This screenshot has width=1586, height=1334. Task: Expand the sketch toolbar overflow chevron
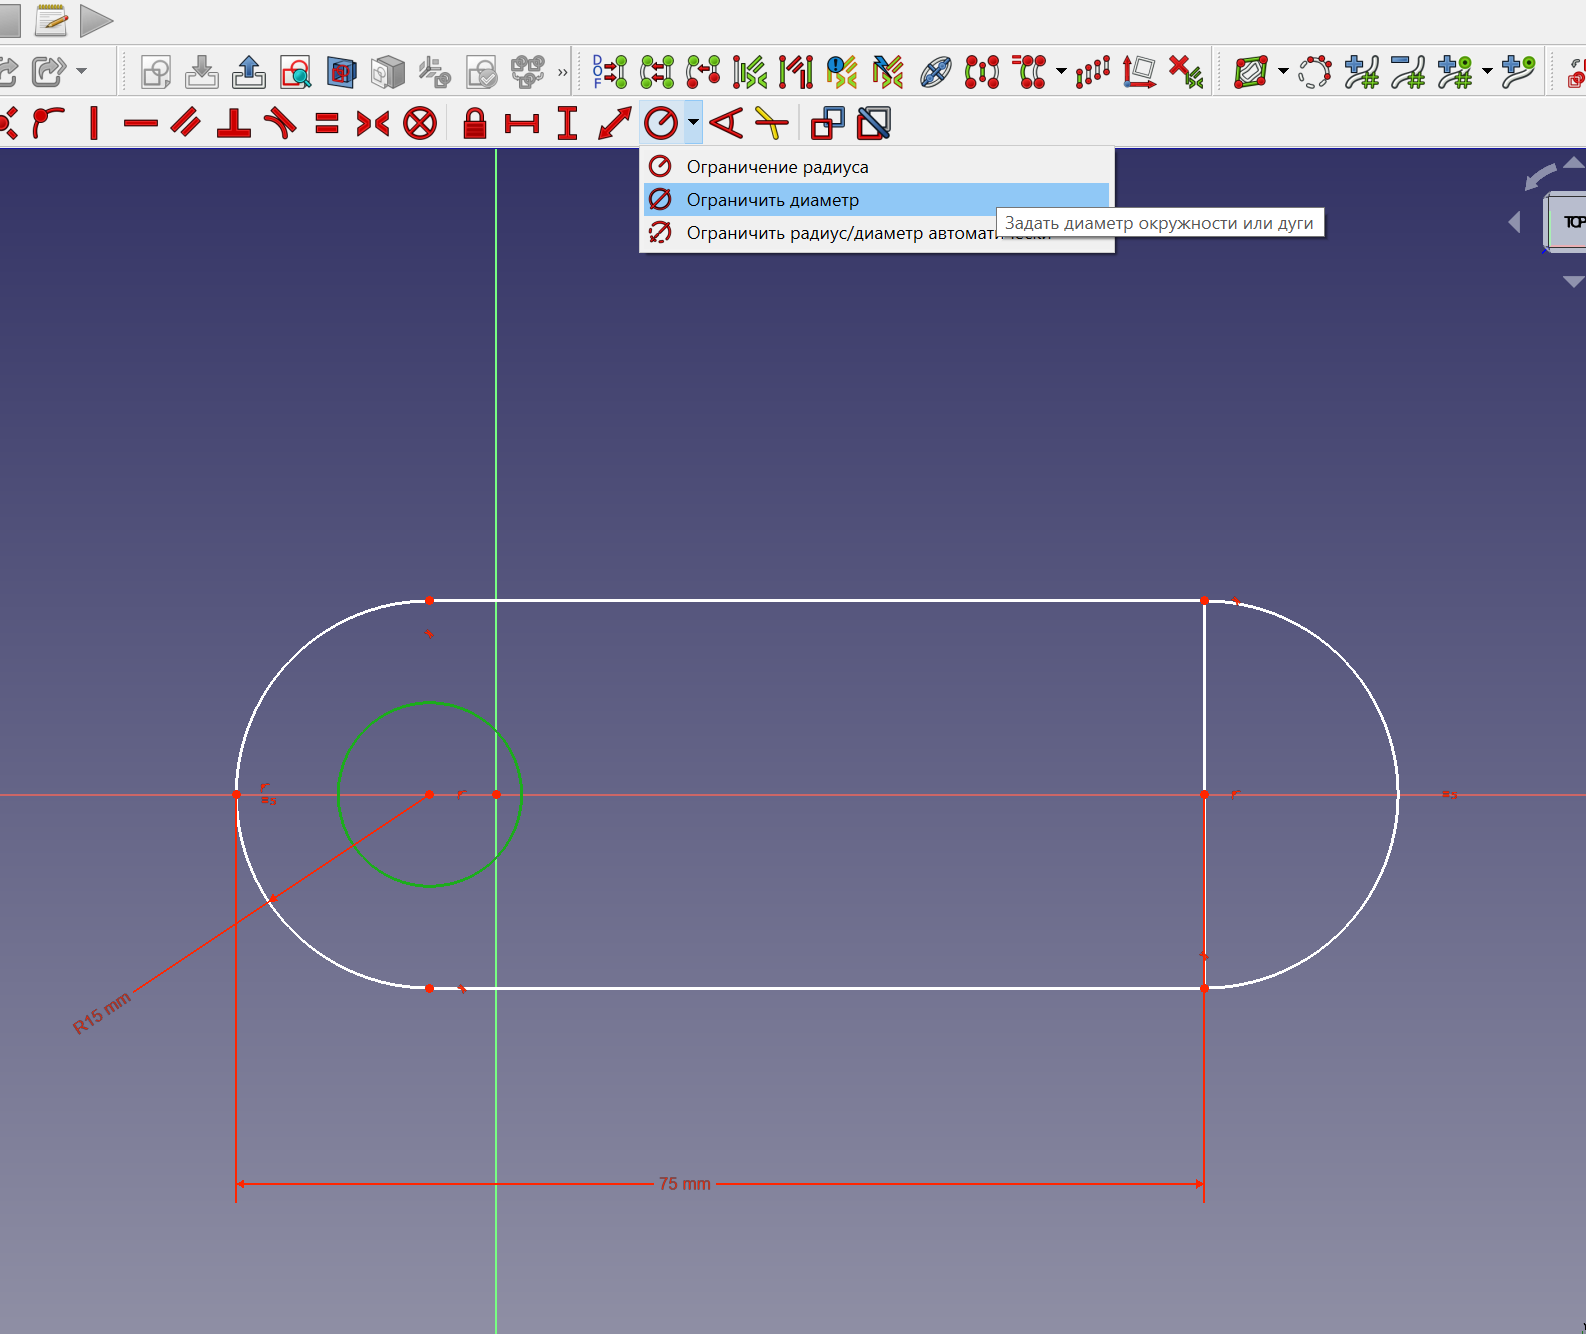pyautogui.click(x=562, y=72)
